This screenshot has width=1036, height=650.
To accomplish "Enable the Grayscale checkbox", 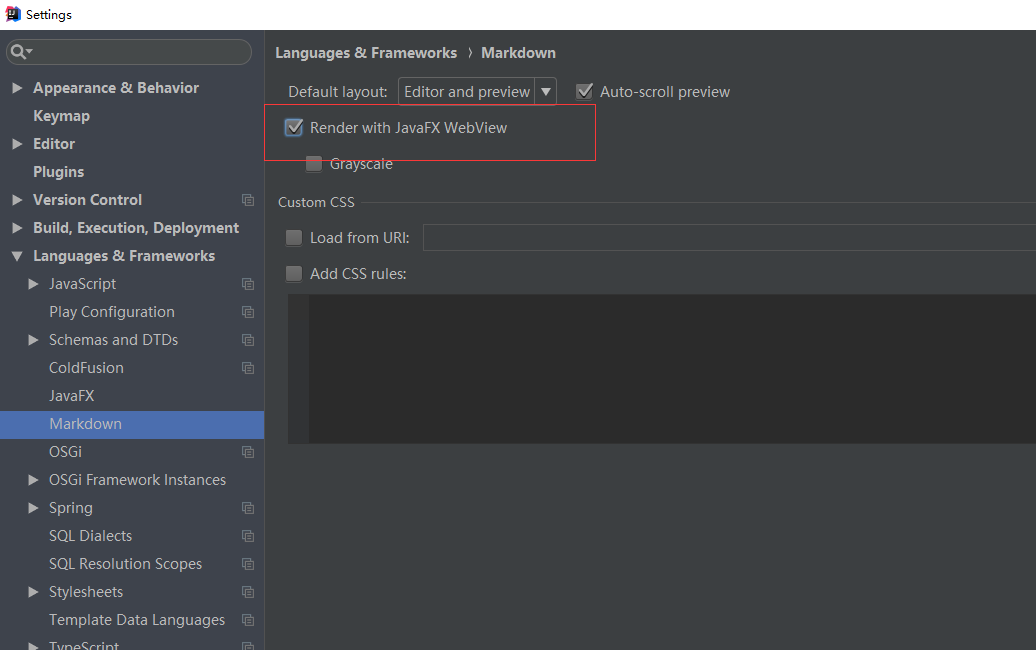I will 314,164.
